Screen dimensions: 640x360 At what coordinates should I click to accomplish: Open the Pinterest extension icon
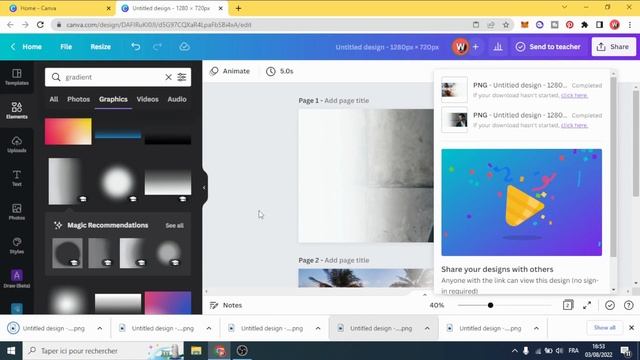[x=570, y=25]
